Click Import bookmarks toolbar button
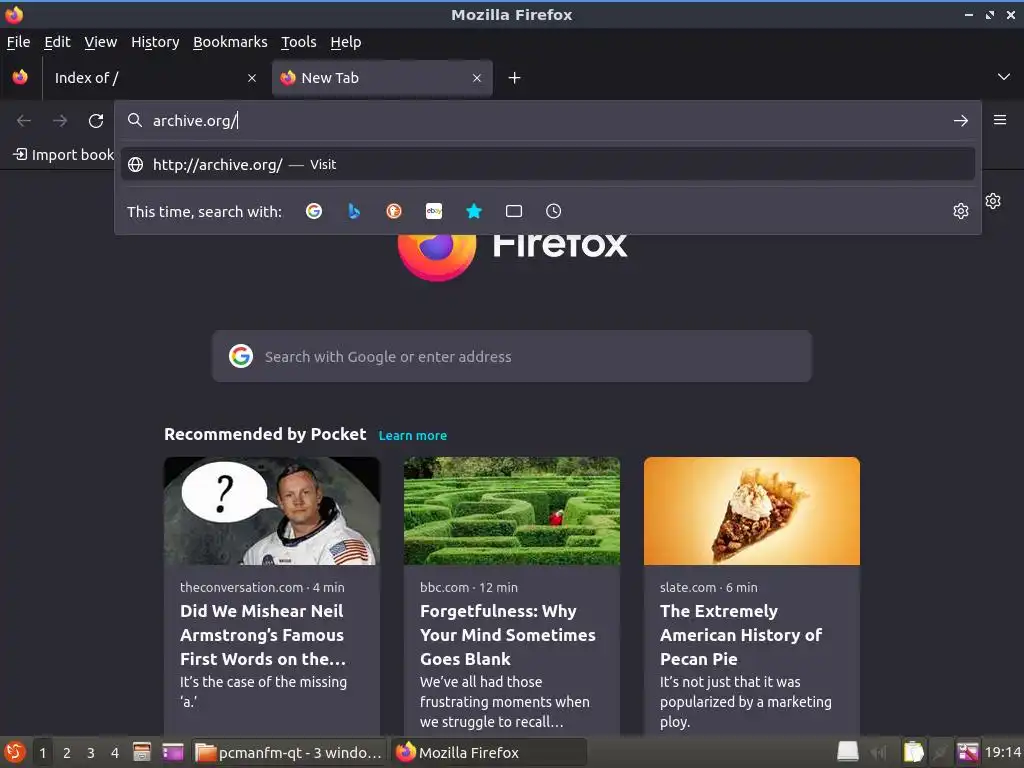 [x=63, y=155]
